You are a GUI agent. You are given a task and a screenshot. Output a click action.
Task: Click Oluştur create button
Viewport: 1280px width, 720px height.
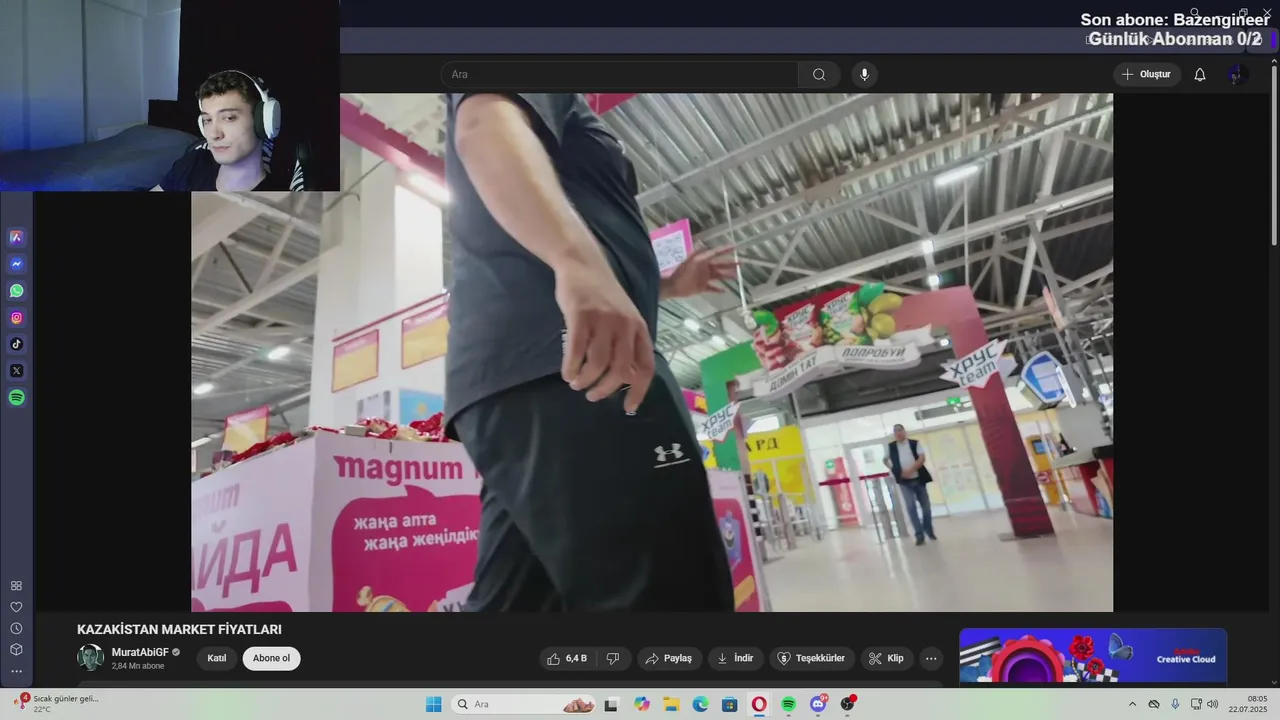pos(1147,74)
